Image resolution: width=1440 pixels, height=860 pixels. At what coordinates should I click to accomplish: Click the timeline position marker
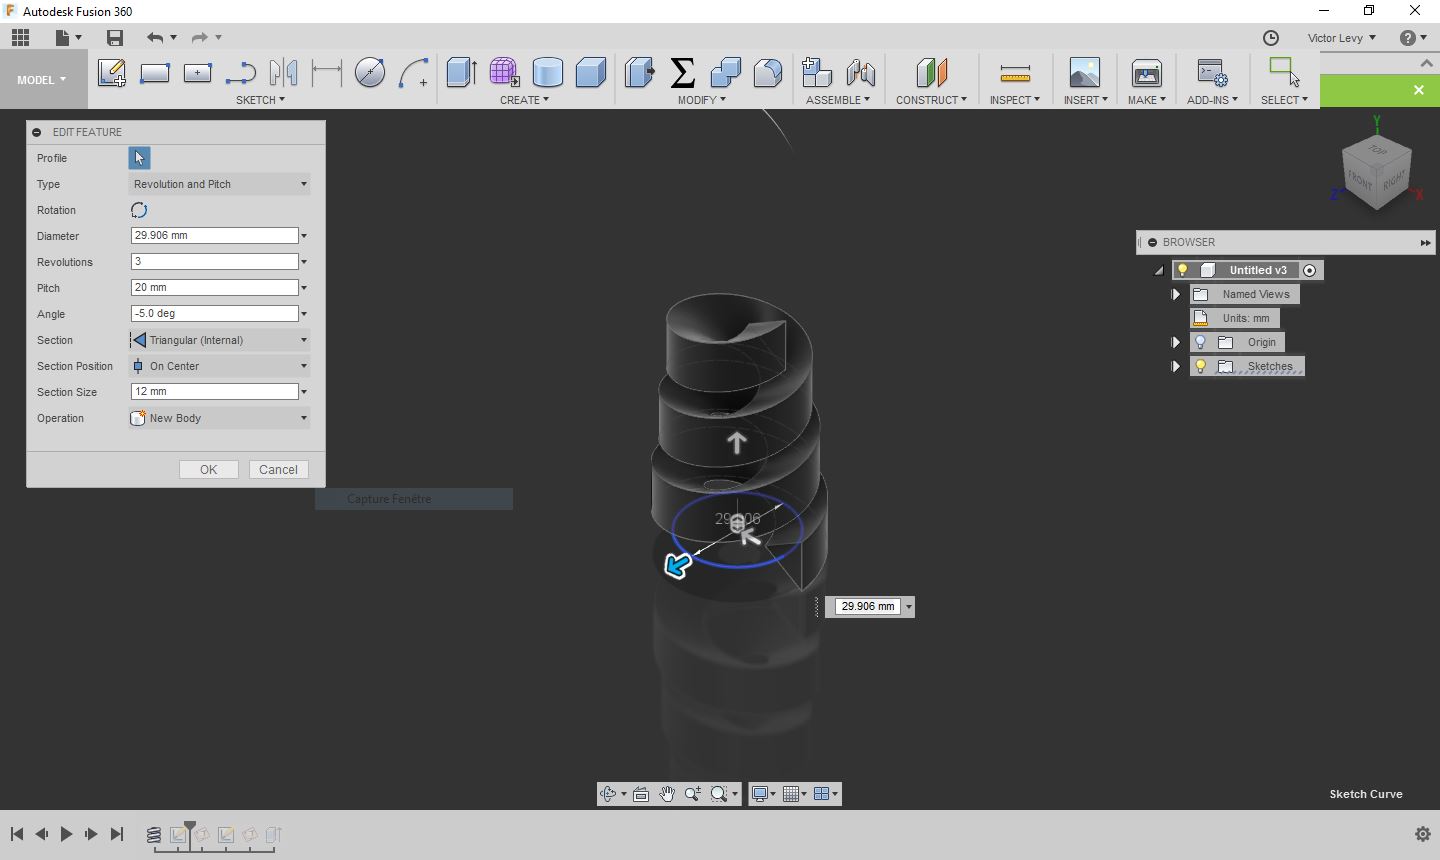[190, 827]
